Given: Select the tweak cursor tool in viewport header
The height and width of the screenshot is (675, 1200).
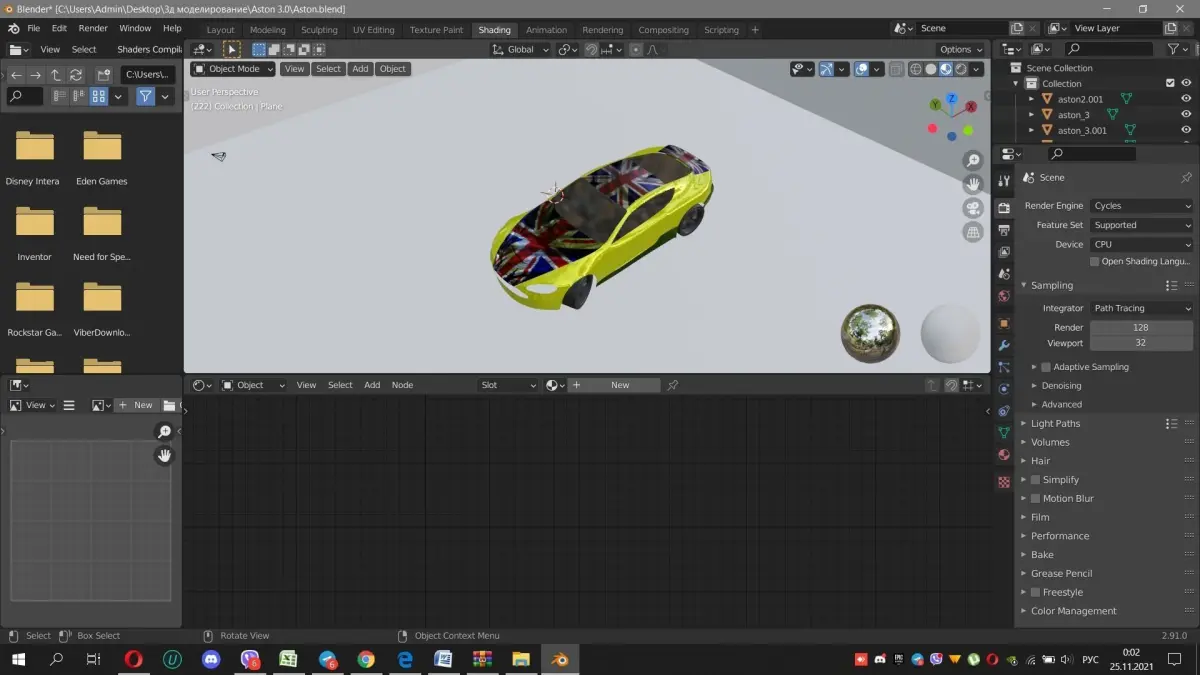Looking at the screenshot, I should pyautogui.click(x=232, y=49).
